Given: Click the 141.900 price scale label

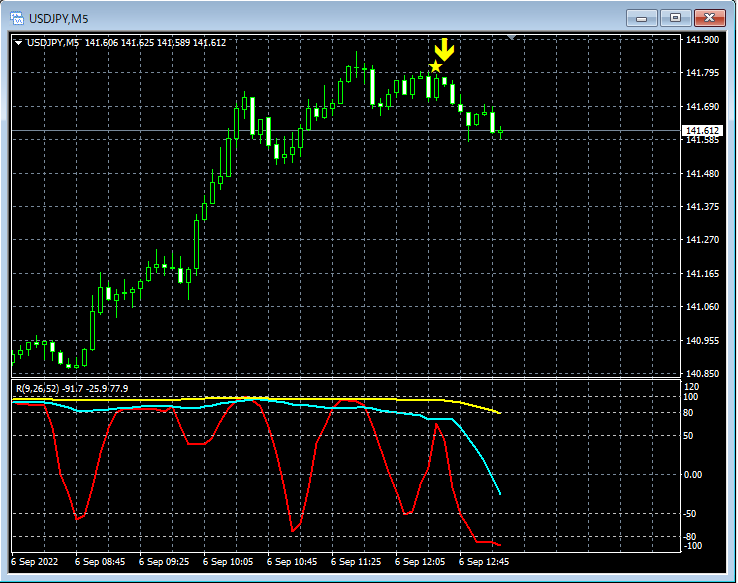Looking at the screenshot, I should (702, 40).
